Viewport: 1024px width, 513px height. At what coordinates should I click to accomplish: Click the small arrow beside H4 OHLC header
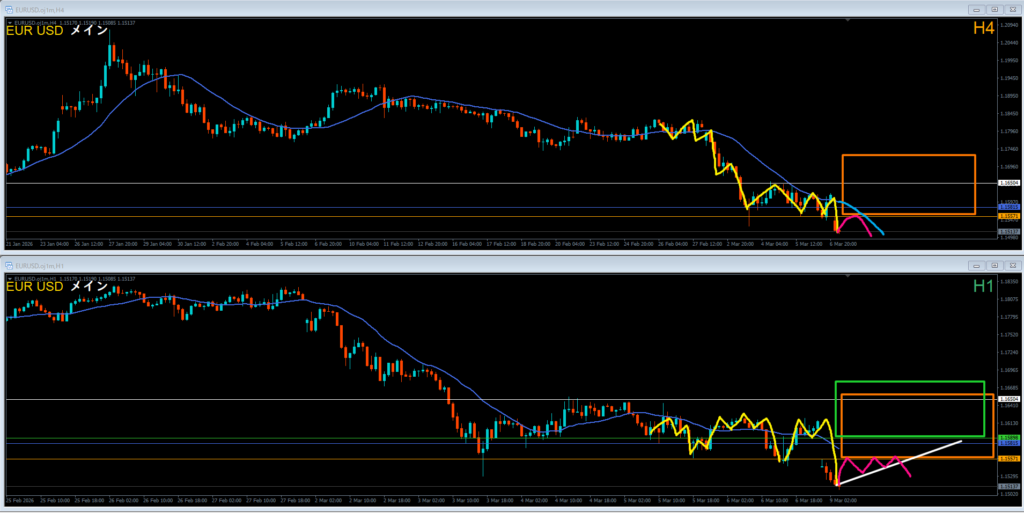click(8, 22)
